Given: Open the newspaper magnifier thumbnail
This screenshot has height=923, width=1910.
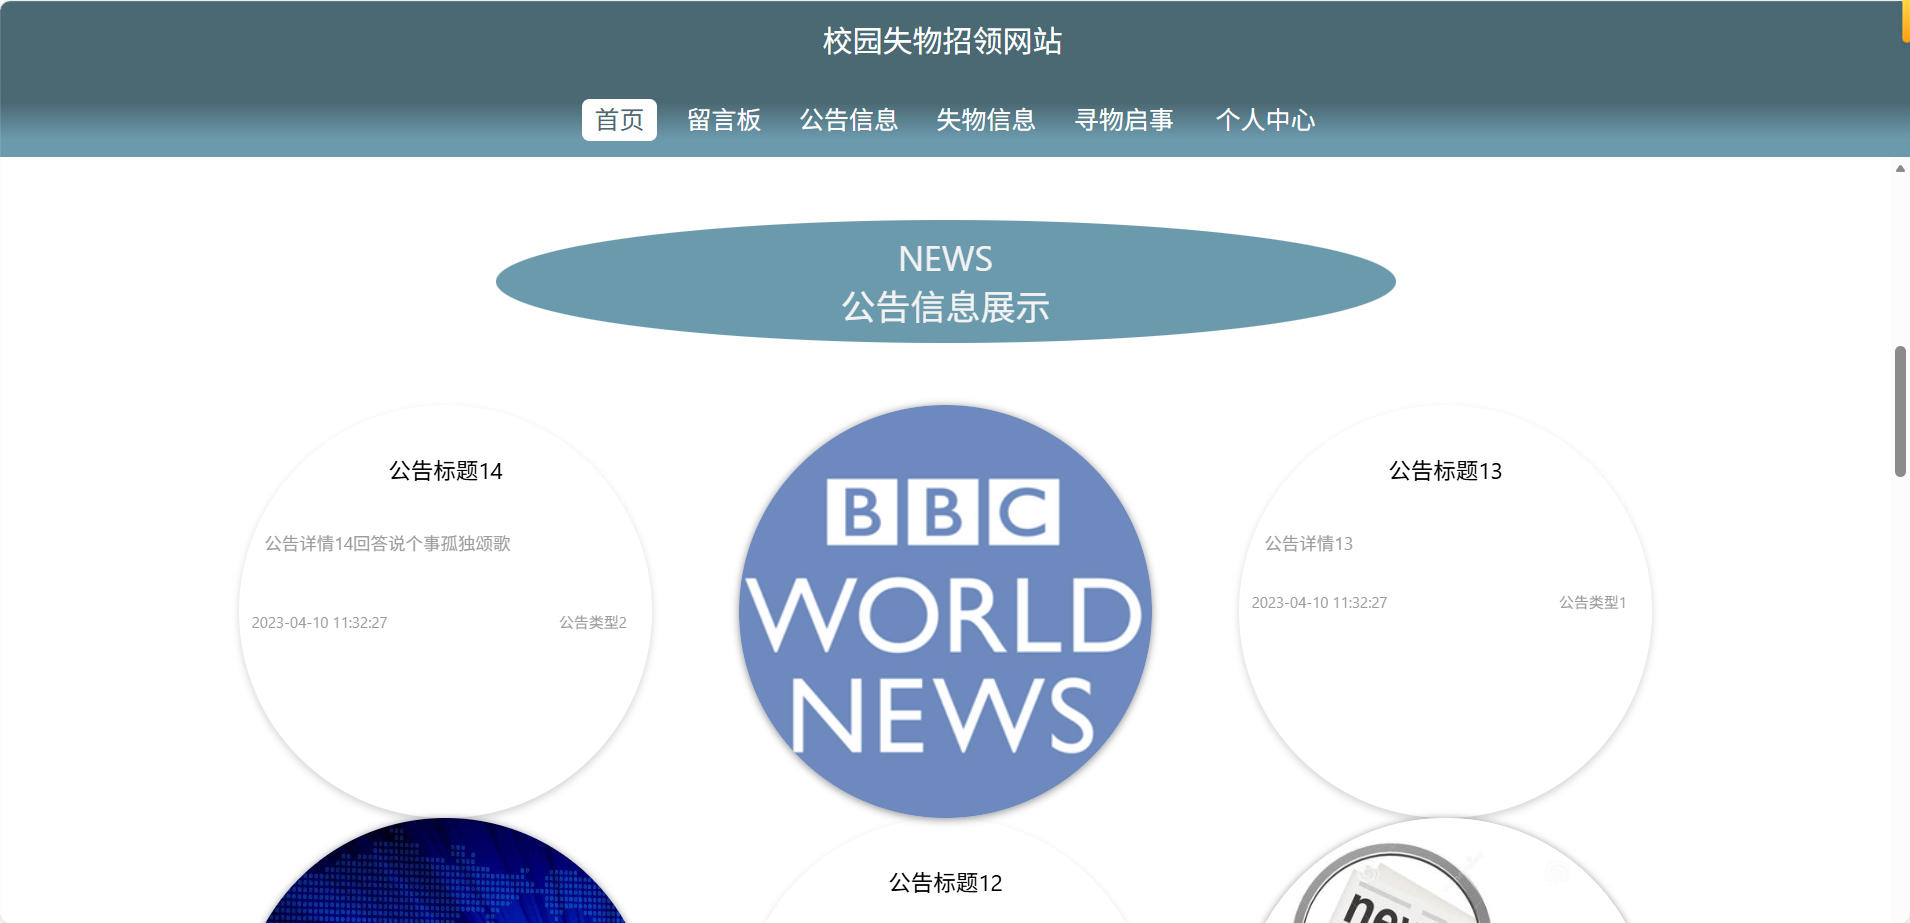Looking at the screenshot, I should (x=1445, y=871).
